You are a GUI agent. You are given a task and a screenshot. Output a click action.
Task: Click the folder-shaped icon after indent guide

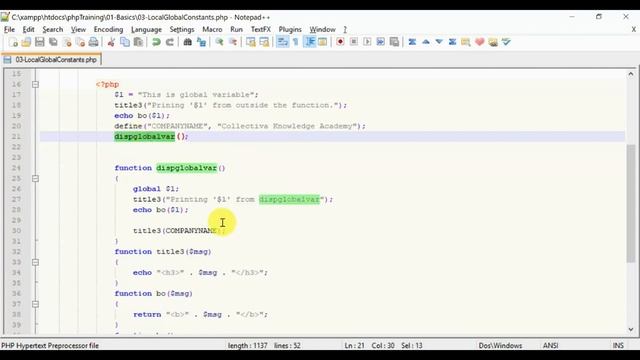point(322,42)
